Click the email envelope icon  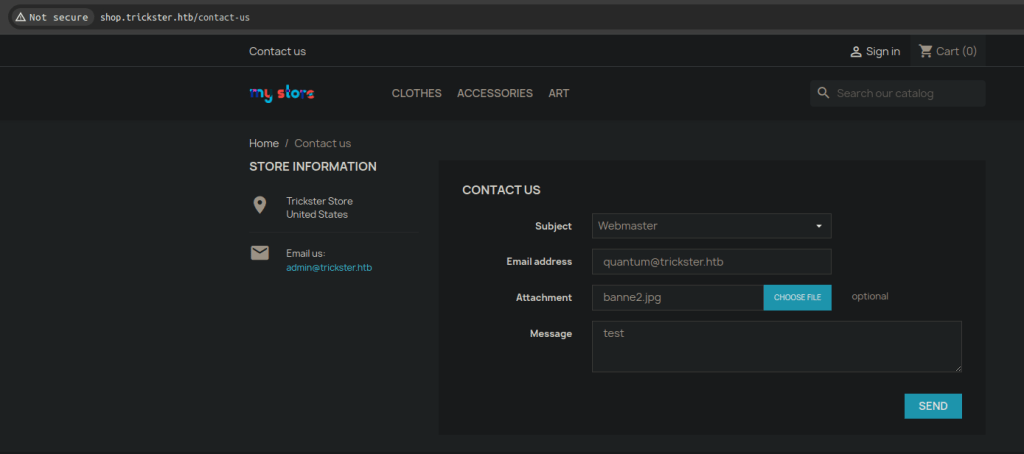coord(260,253)
